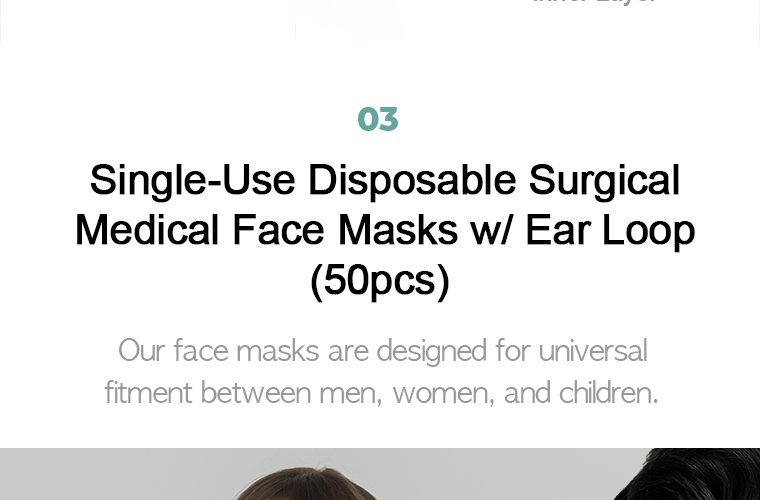Click the brown-haired person in the bottom photo
The height and width of the screenshot is (500, 760).
point(304,484)
